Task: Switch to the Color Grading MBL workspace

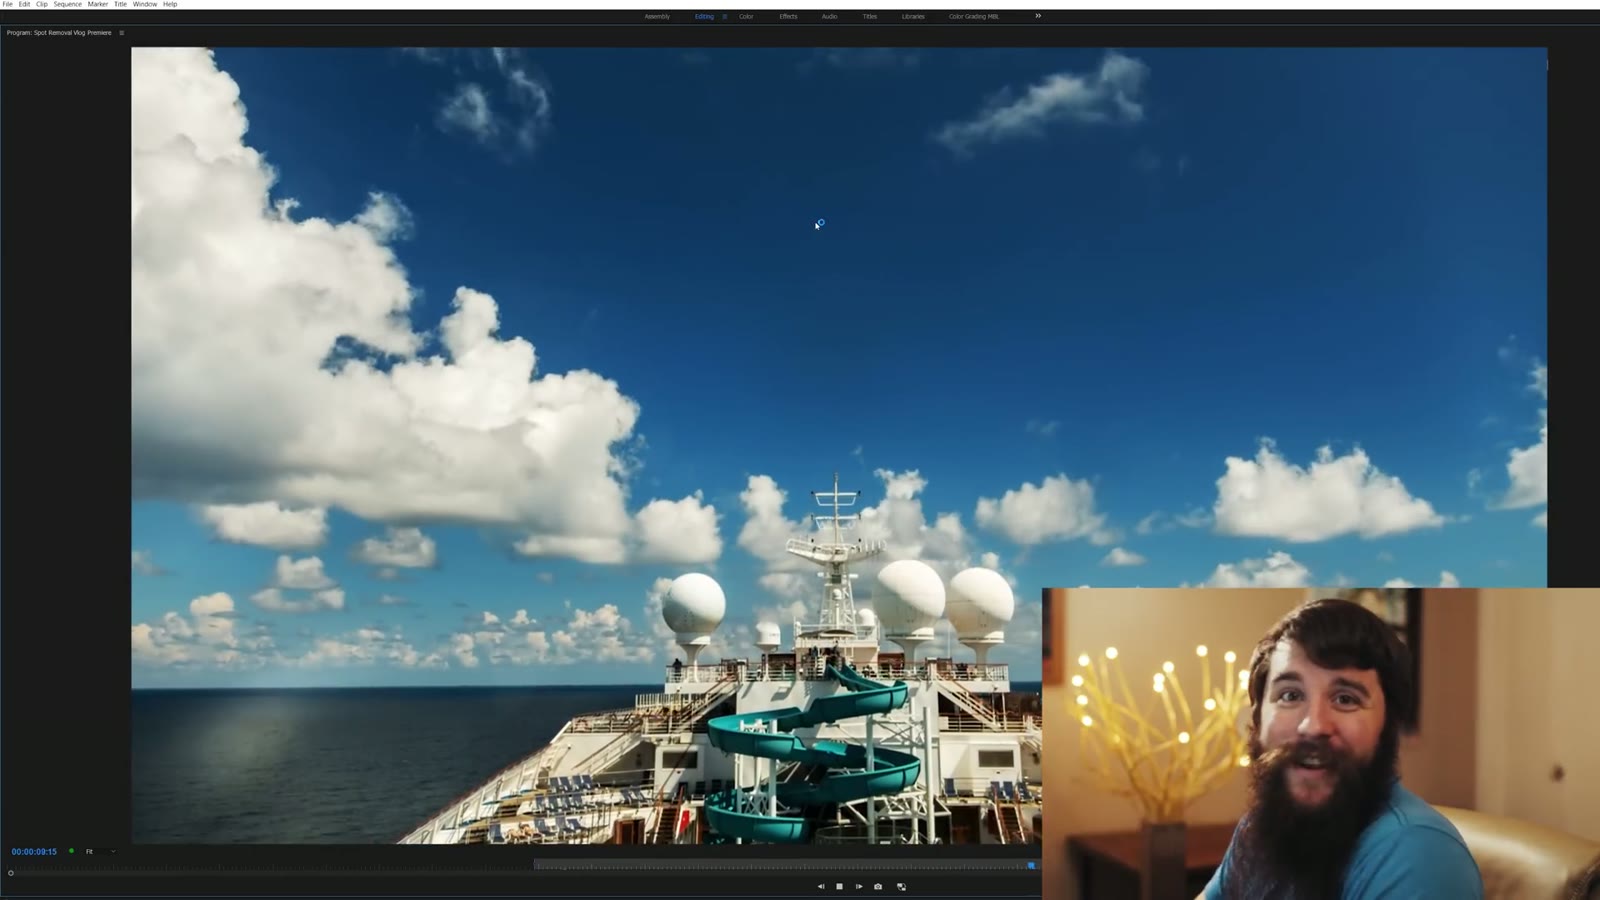Action: tap(974, 16)
